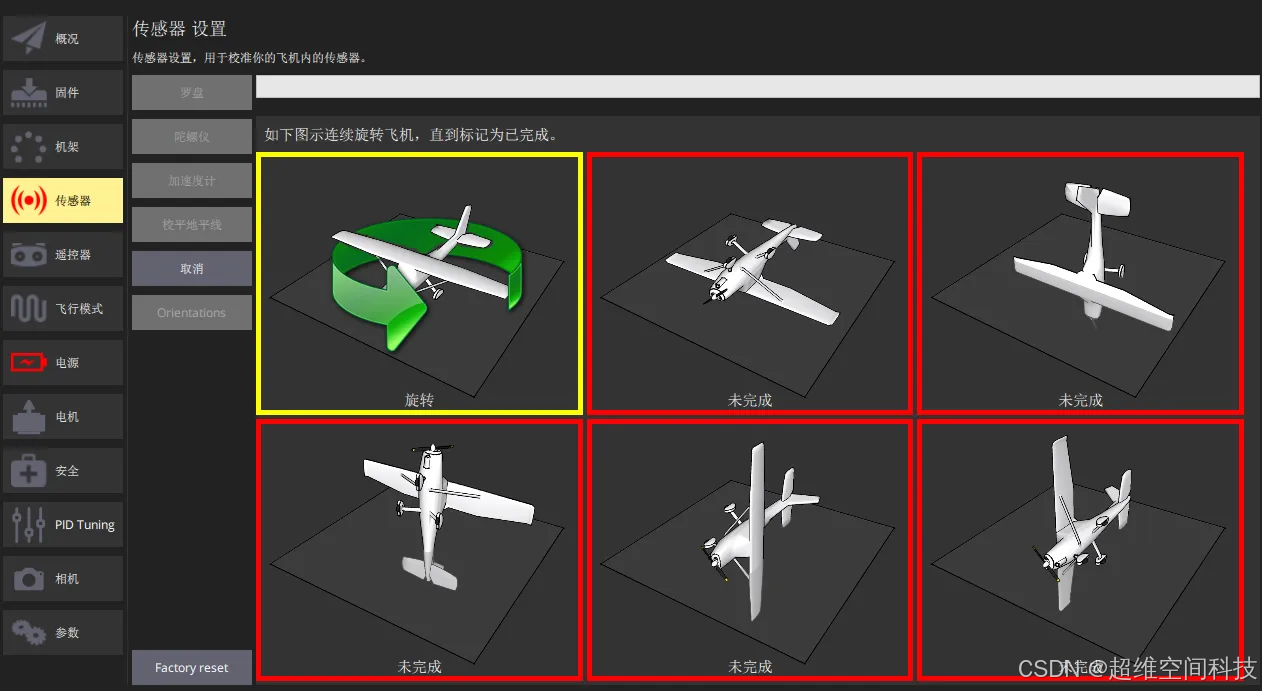Click the motor icon beside 电机
Screen dimensions: 1262x691
[x=29, y=416]
